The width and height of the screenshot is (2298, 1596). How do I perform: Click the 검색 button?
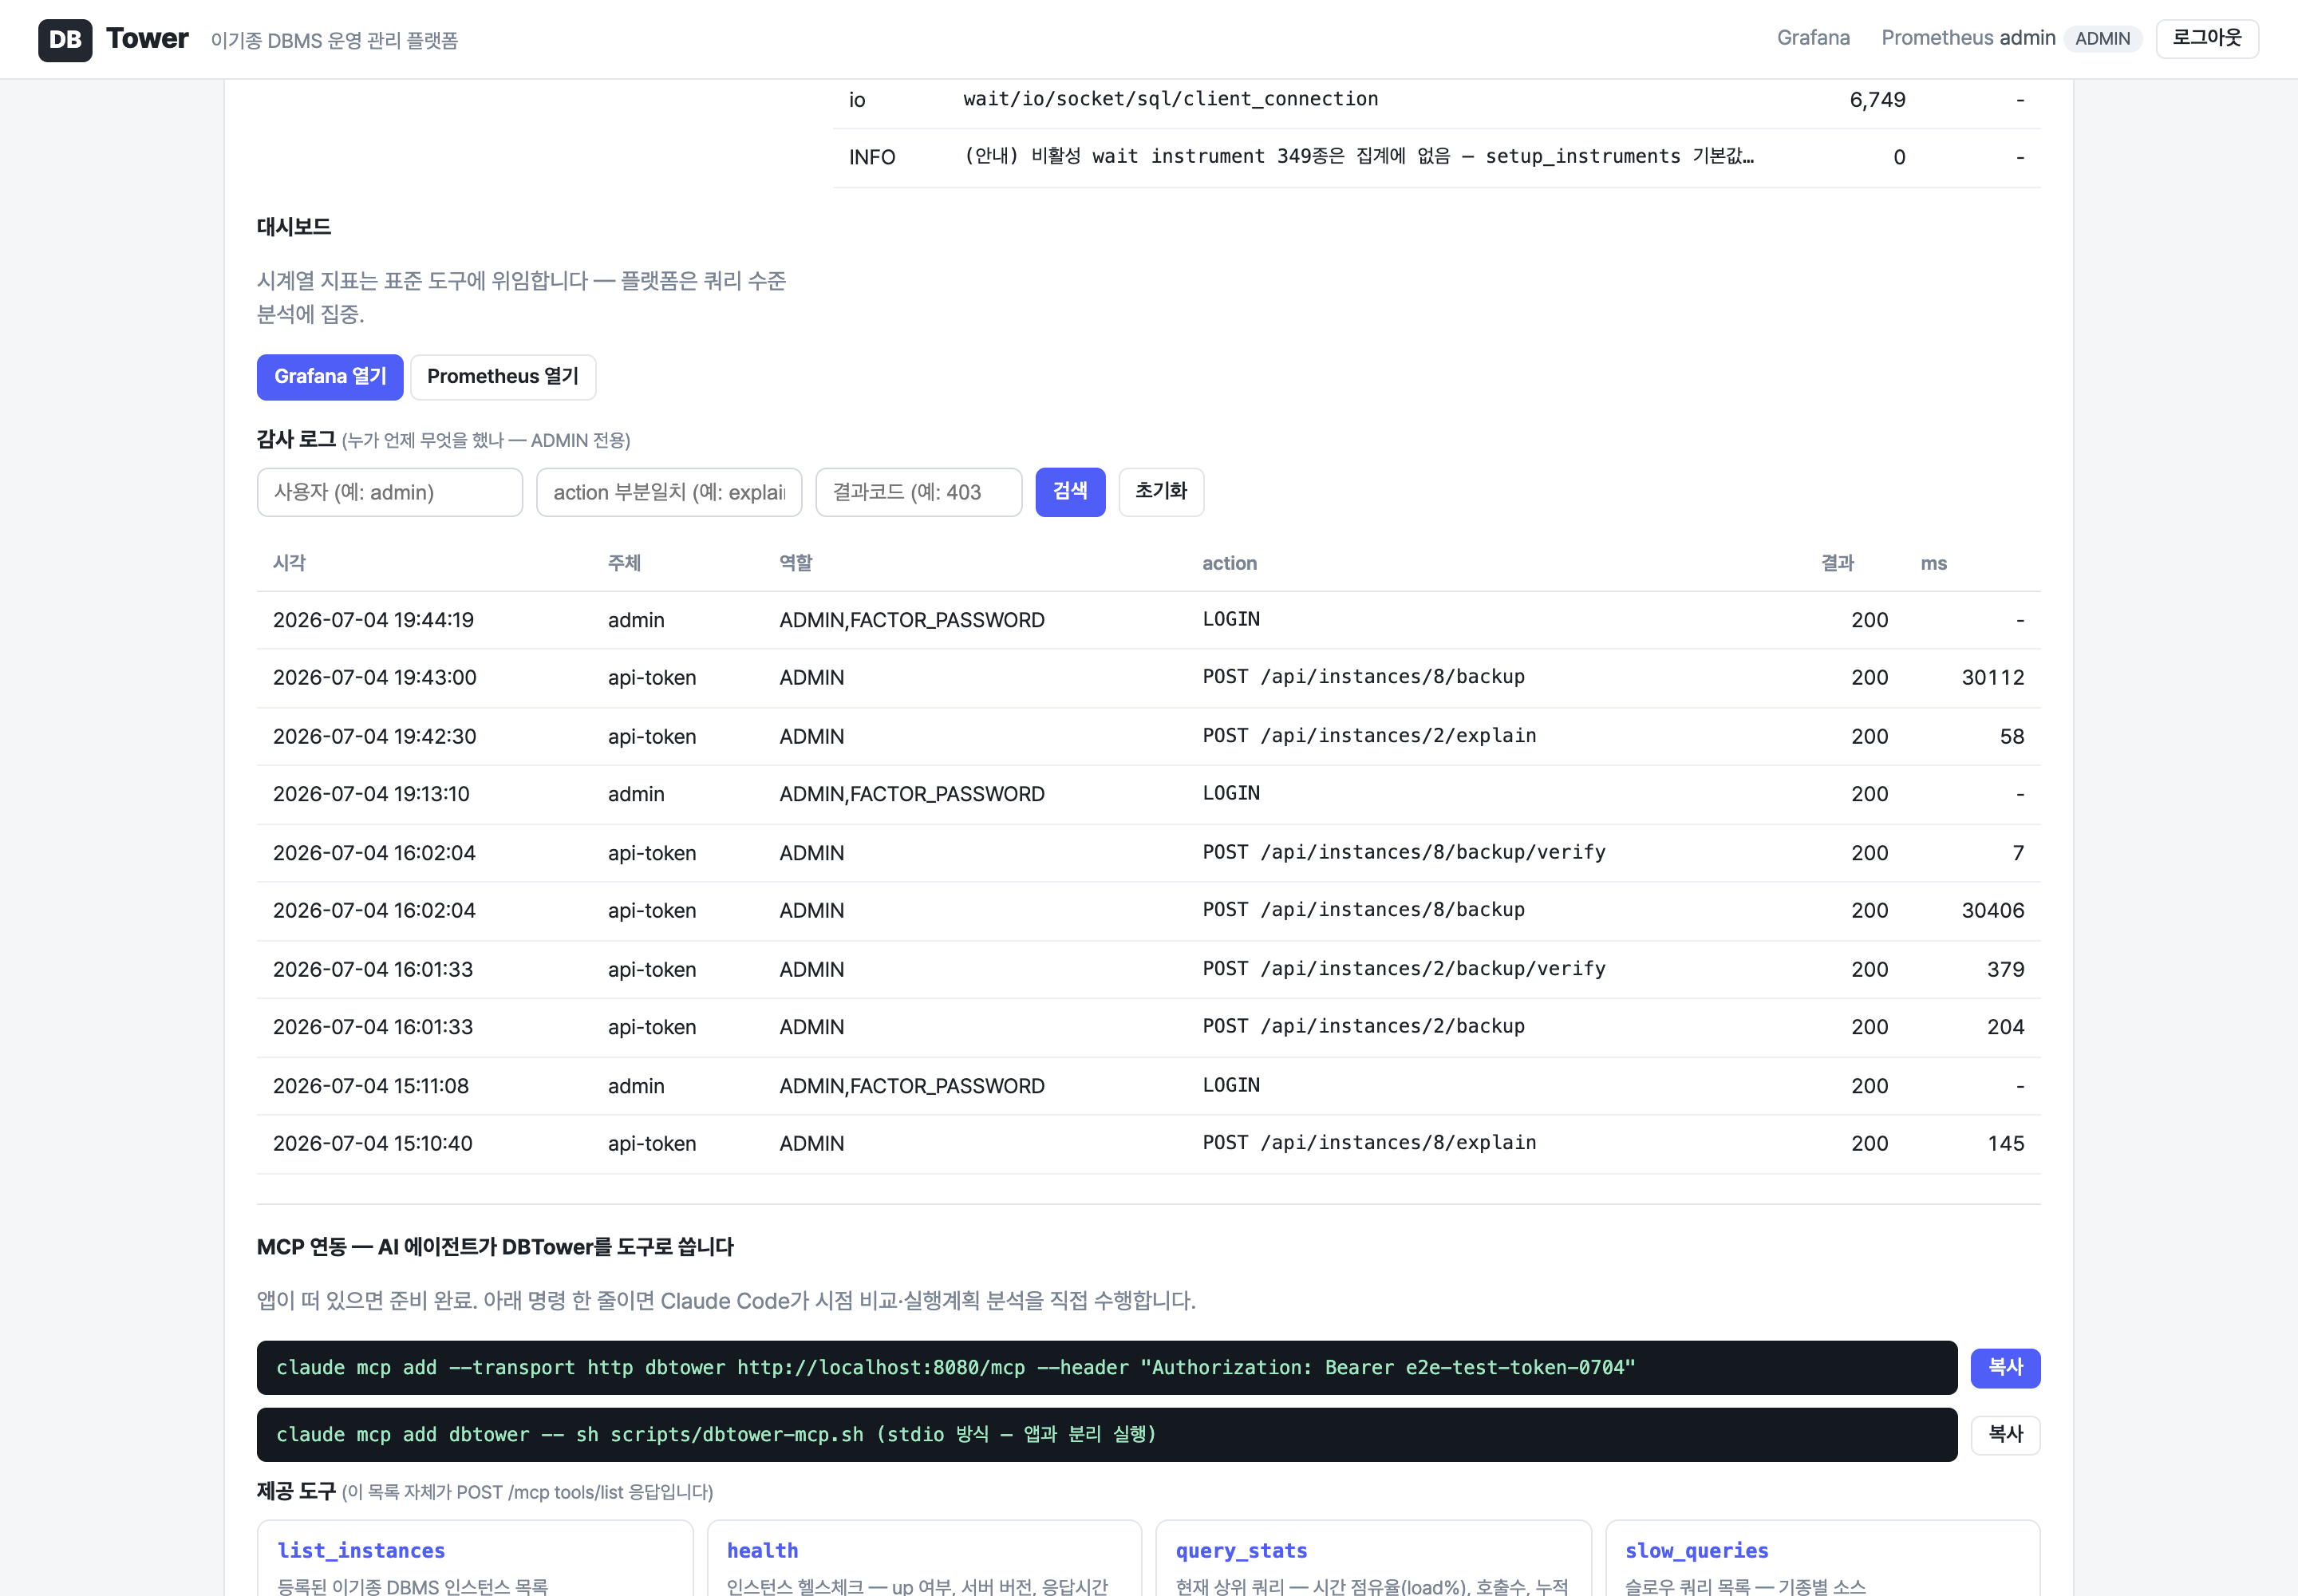(x=1070, y=492)
